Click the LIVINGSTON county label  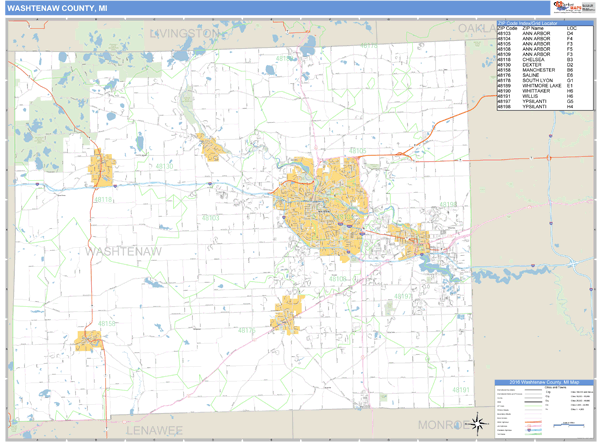coord(184,33)
